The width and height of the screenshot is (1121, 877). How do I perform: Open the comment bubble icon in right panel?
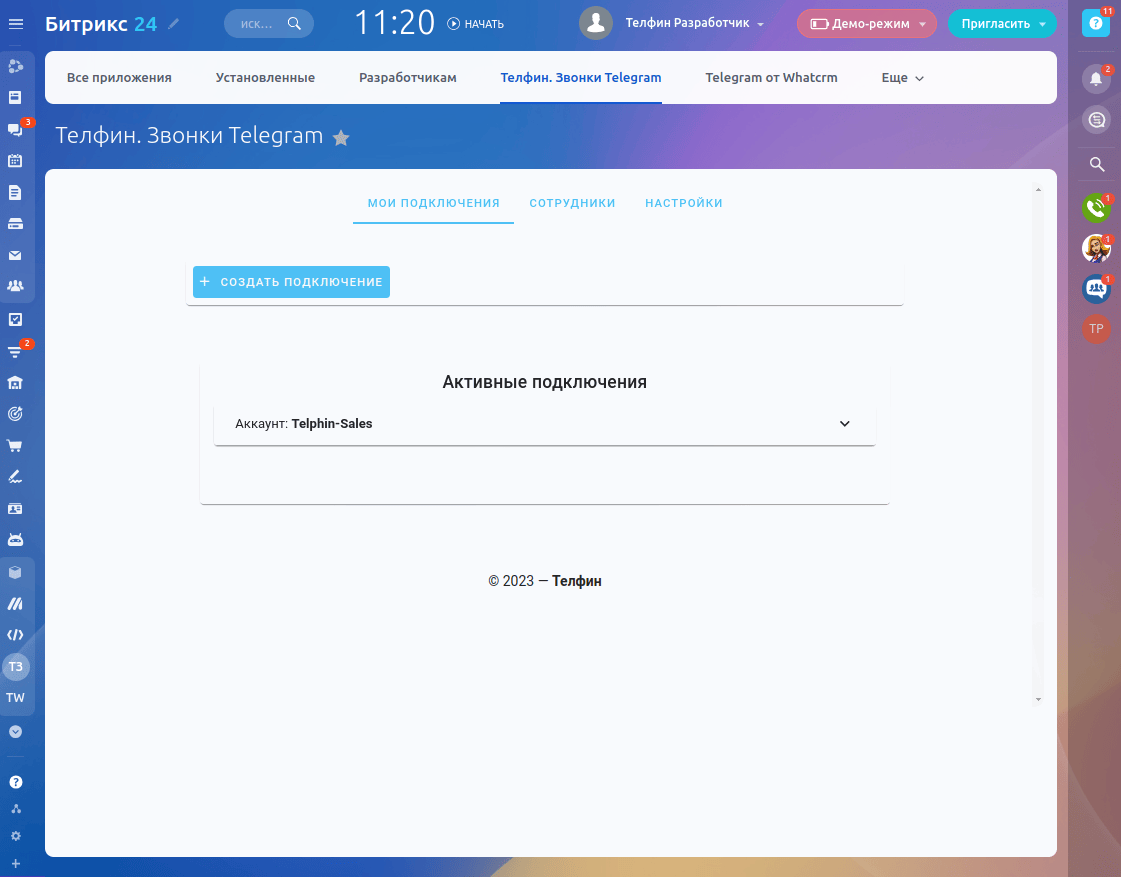pos(1096,119)
